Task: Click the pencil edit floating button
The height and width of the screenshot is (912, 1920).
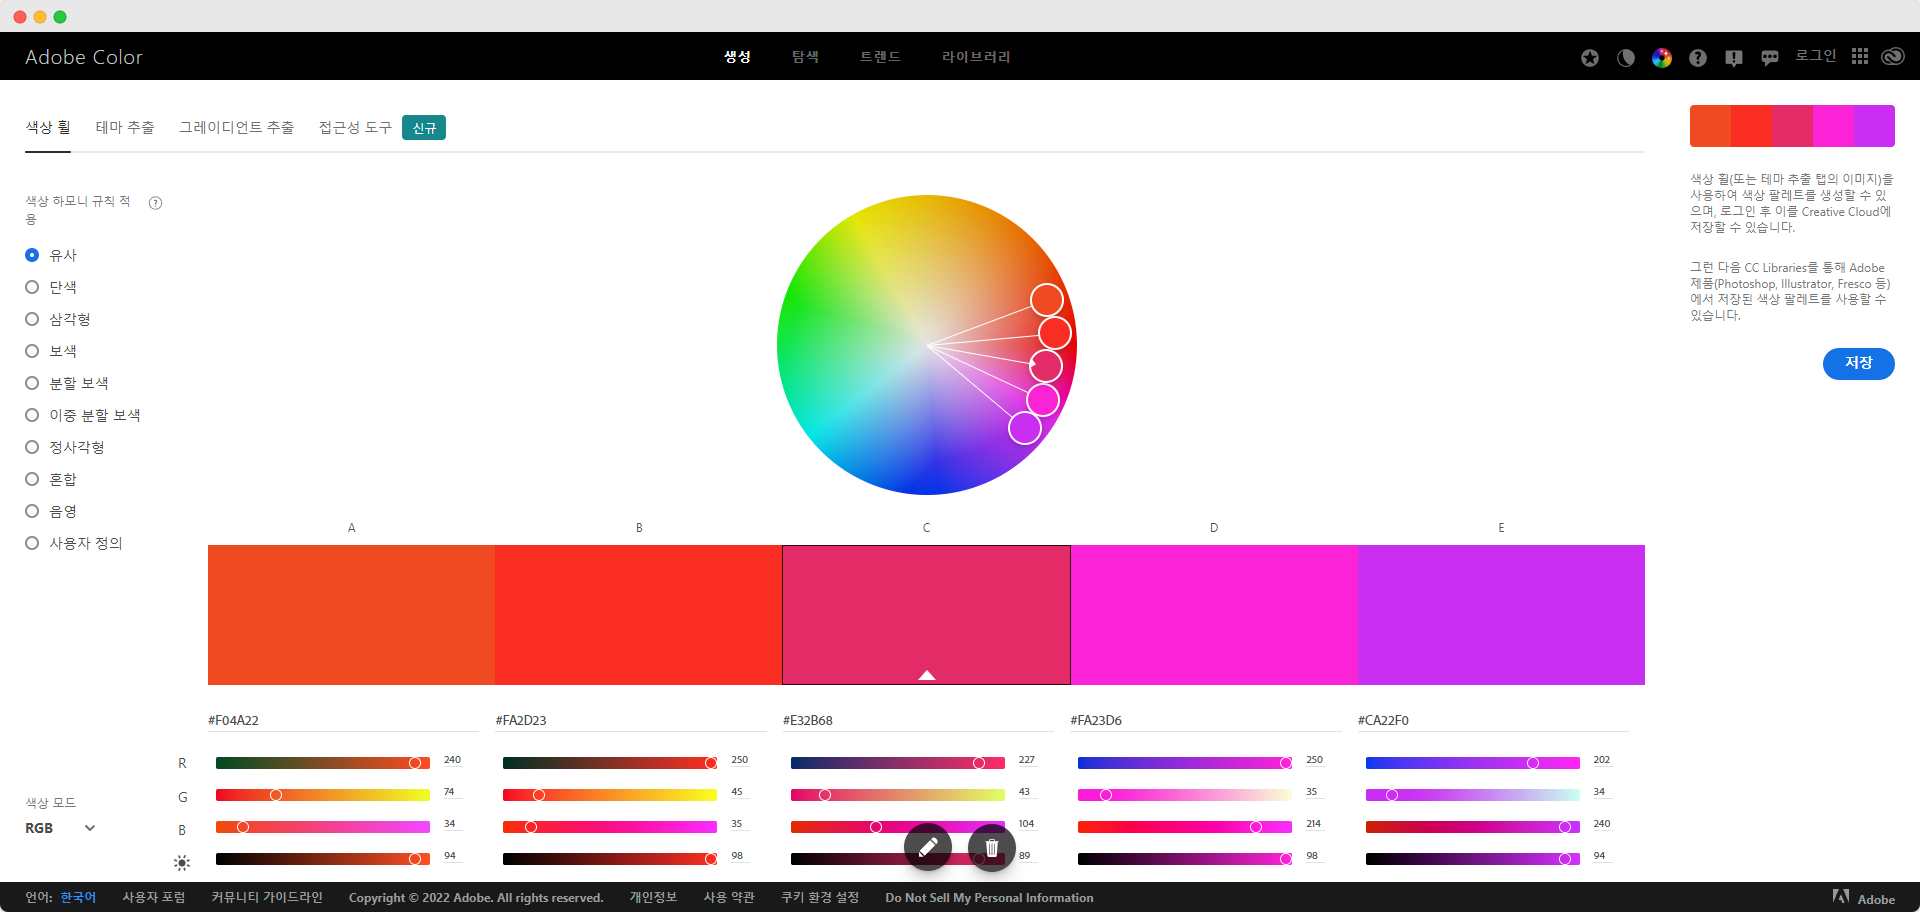Action: [928, 848]
